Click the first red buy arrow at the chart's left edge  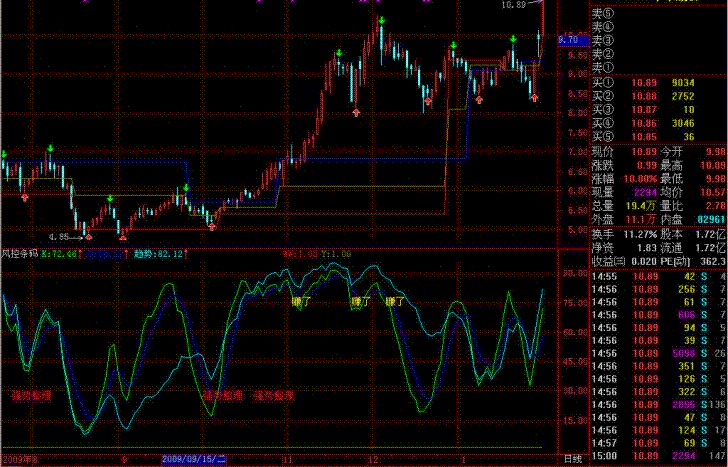[x=25, y=197]
